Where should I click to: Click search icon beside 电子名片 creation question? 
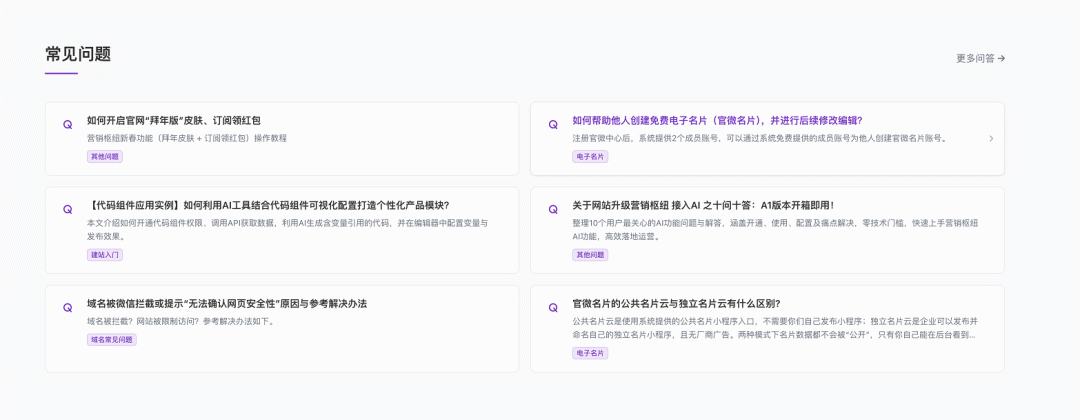coord(553,125)
